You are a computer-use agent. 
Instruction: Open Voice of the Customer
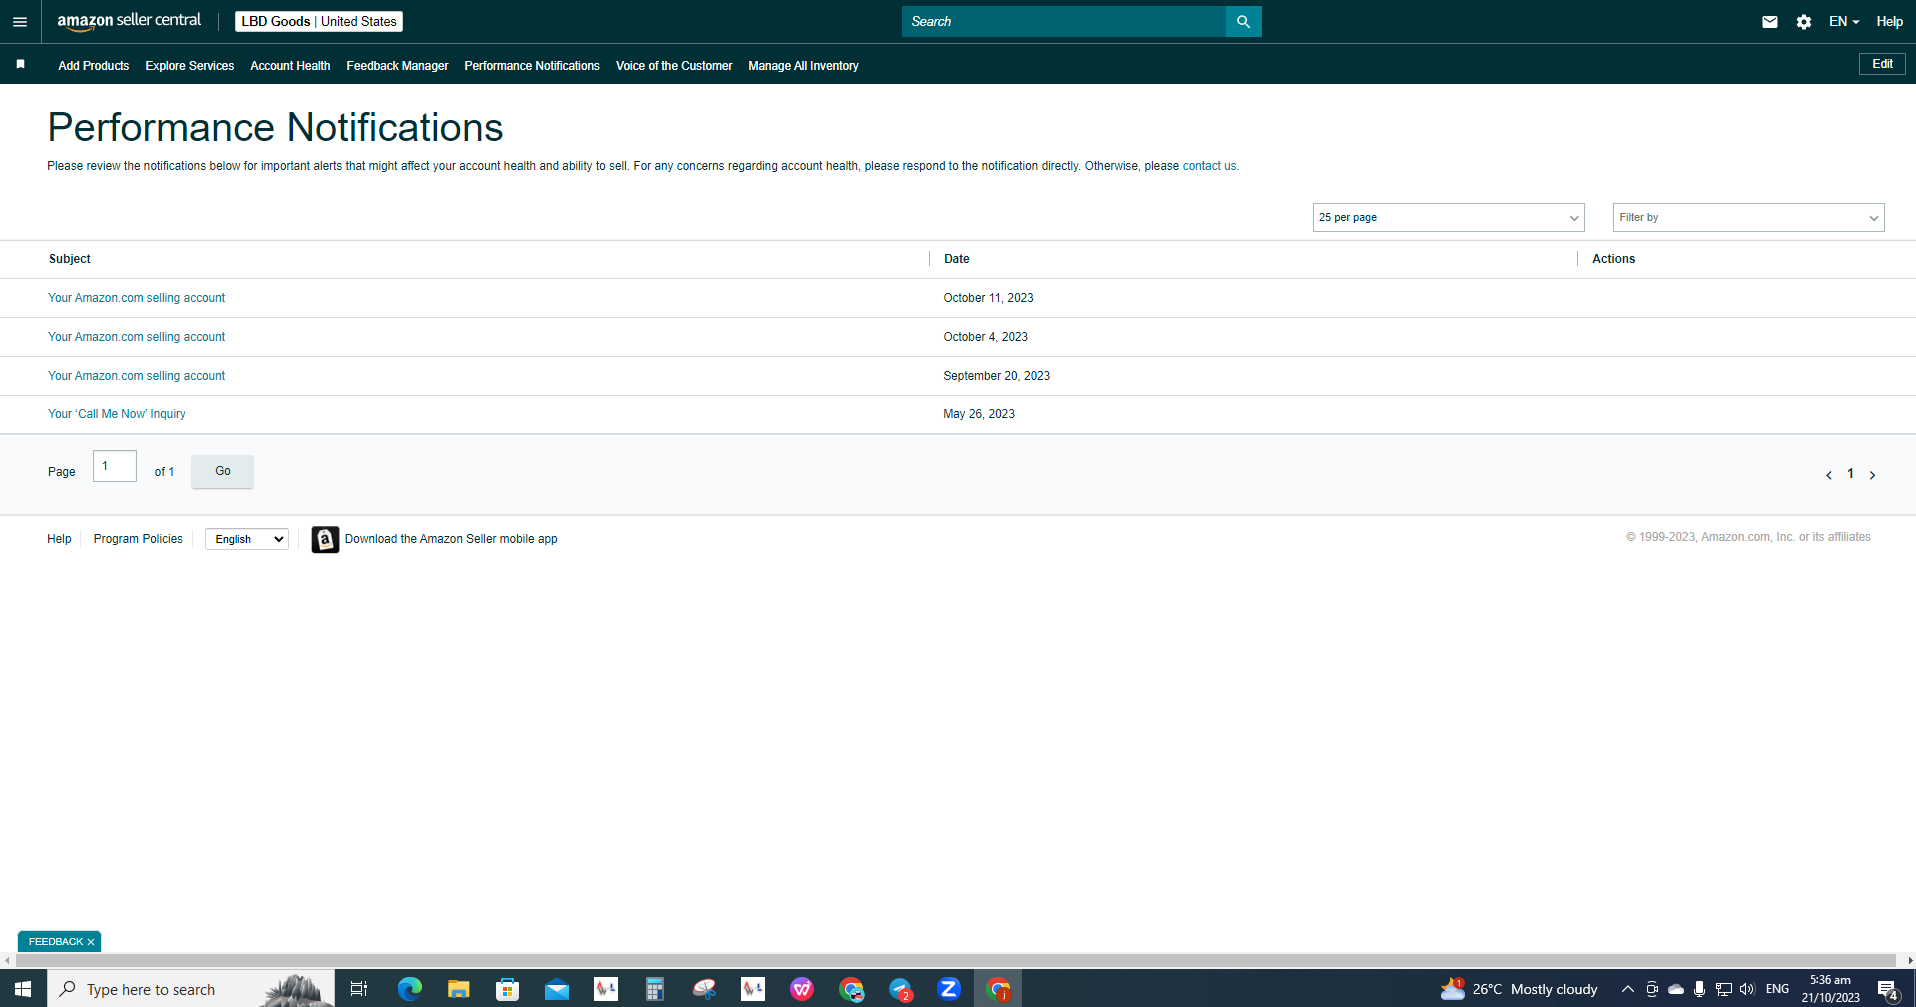point(674,66)
